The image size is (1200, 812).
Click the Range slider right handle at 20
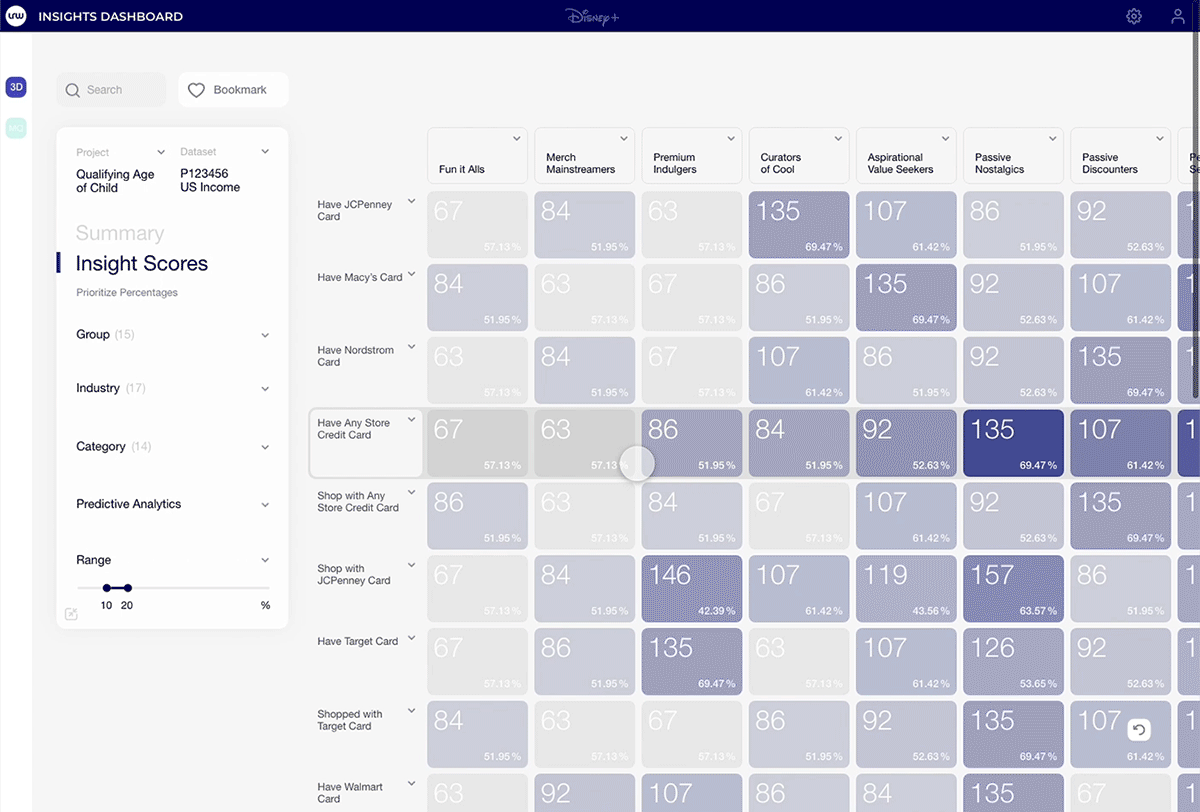coord(127,588)
